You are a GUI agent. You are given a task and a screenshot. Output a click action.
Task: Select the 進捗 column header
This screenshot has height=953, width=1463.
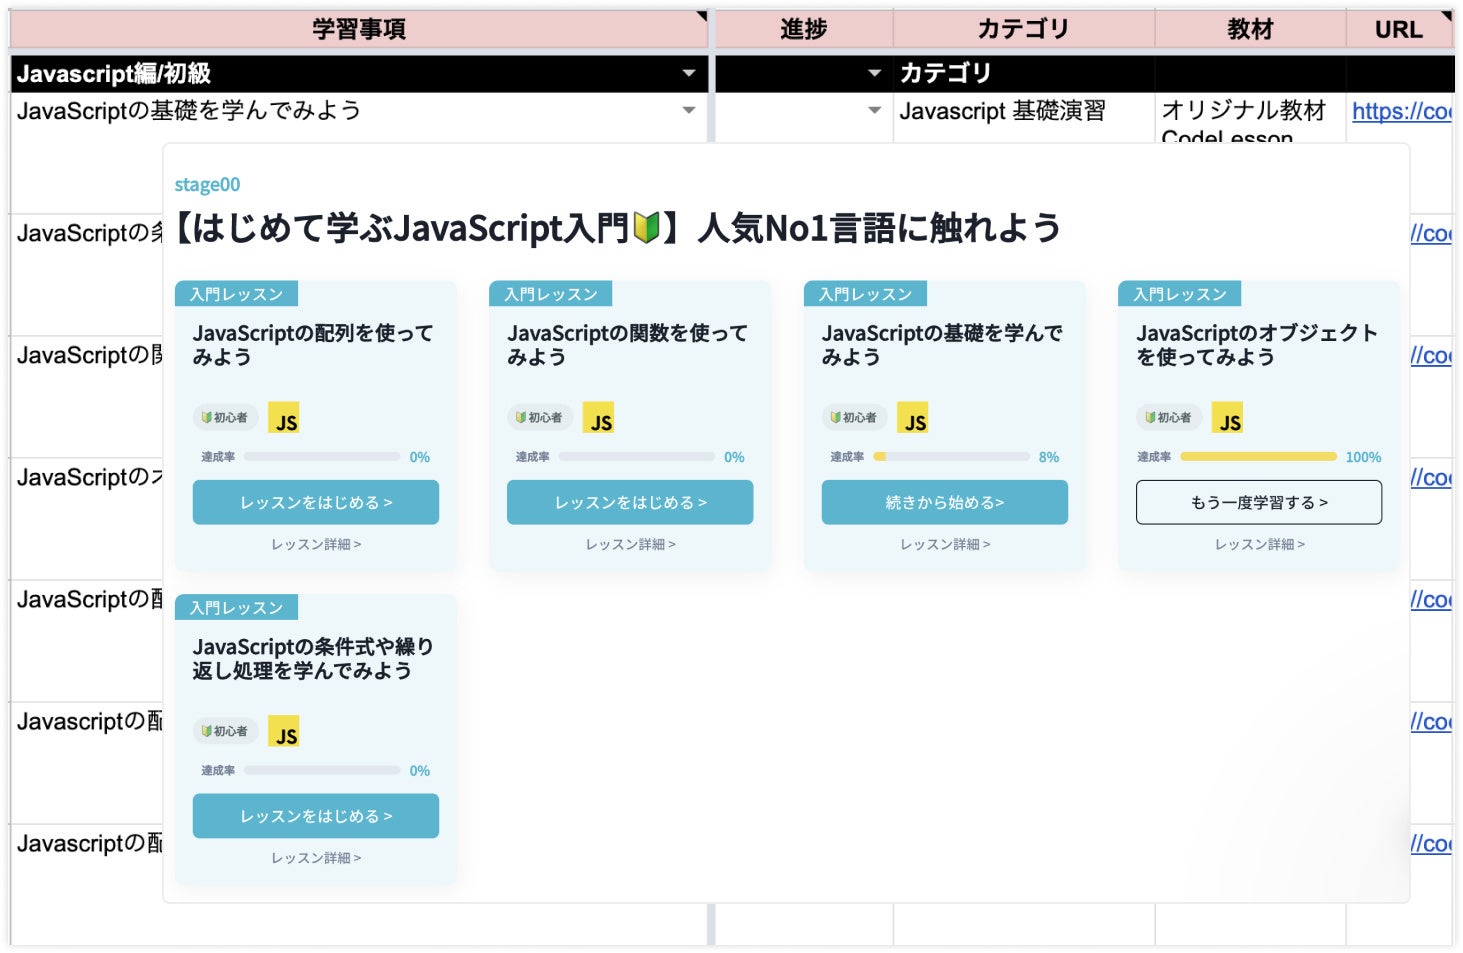[804, 29]
